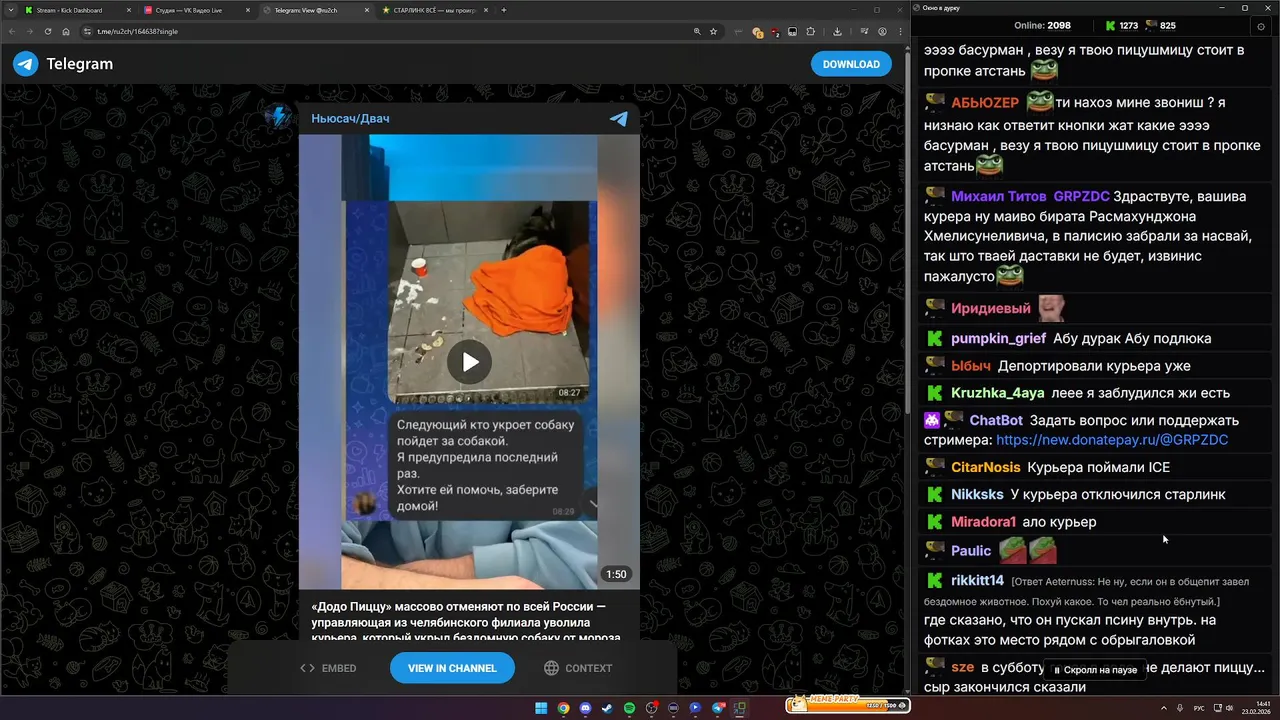The image size is (1280, 720).
Task: Click the username rikkitt14 in chat
Action: pyautogui.click(x=977, y=580)
